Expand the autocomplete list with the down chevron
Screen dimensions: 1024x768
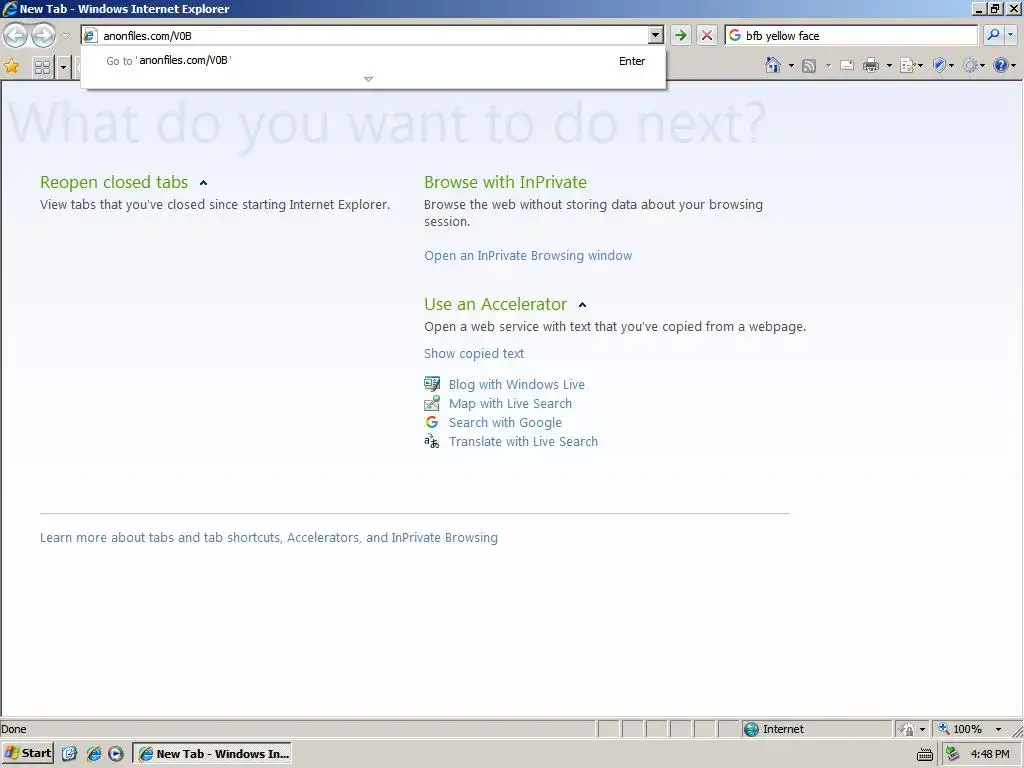368,79
